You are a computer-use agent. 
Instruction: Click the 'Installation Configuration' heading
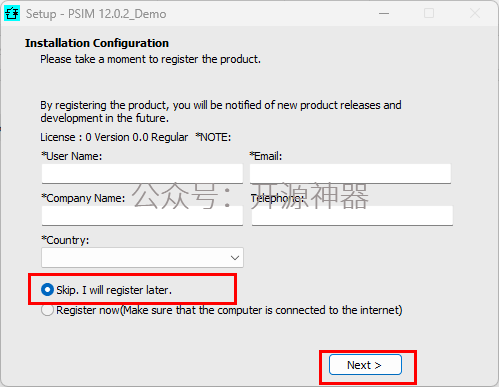[97, 43]
